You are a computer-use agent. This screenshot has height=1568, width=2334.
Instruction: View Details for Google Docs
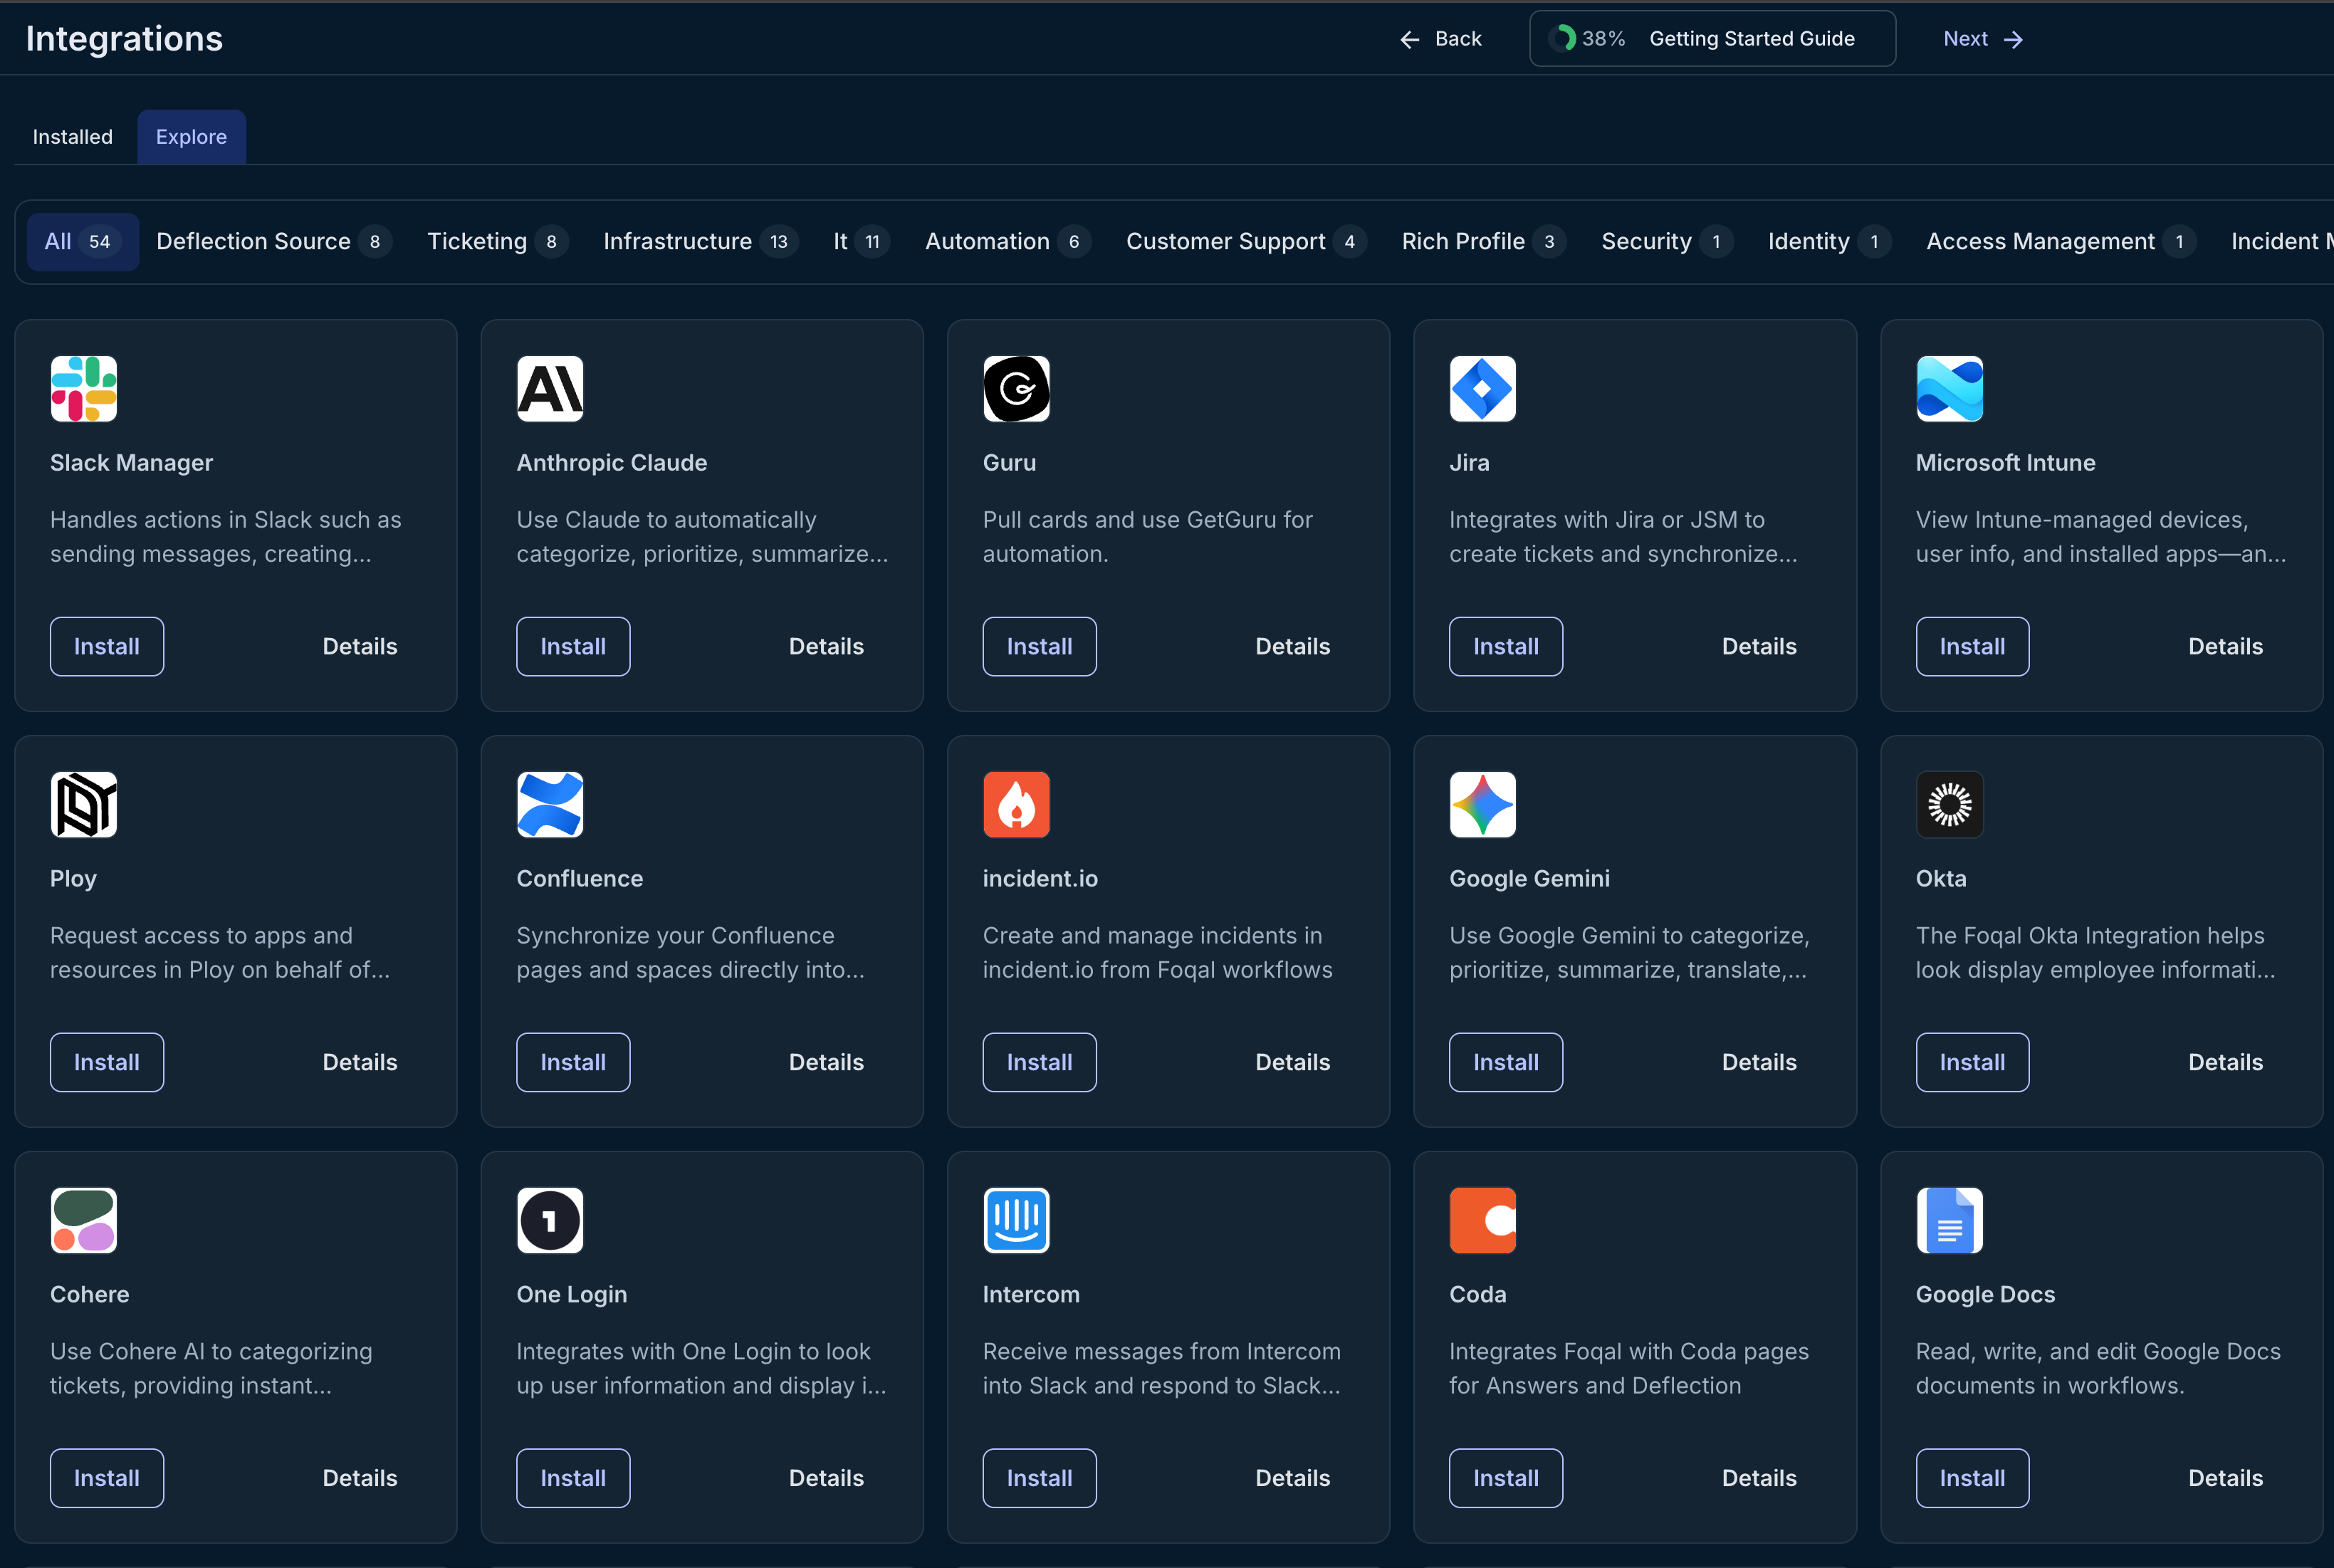[x=2225, y=1479]
